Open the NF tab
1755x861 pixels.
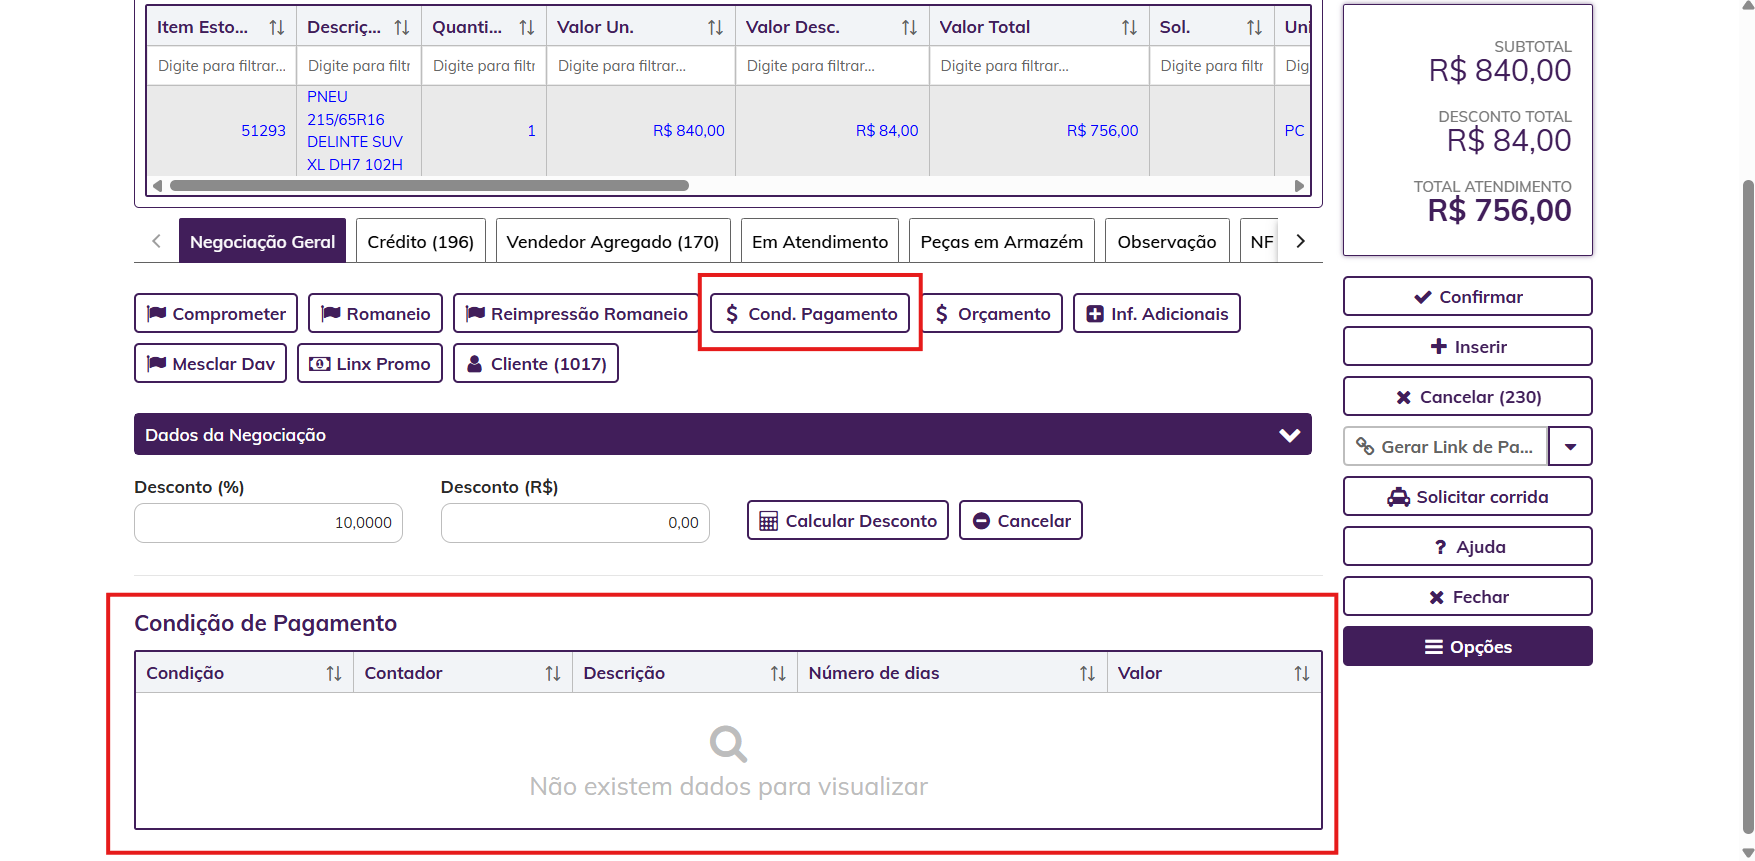tap(1261, 241)
